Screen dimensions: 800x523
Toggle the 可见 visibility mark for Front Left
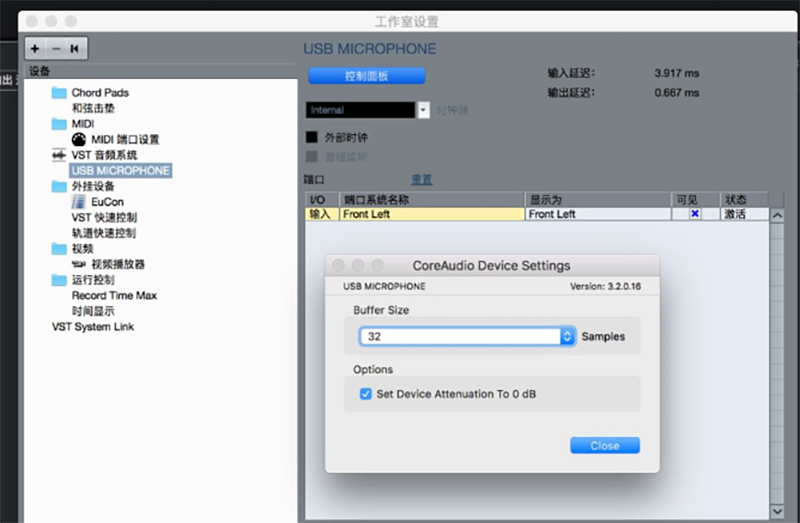[x=694, y=214]
